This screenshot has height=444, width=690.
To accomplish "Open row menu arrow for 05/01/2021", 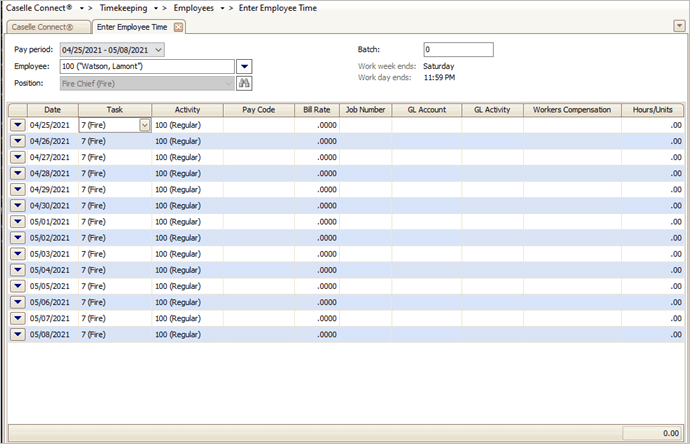I will 18,222.
